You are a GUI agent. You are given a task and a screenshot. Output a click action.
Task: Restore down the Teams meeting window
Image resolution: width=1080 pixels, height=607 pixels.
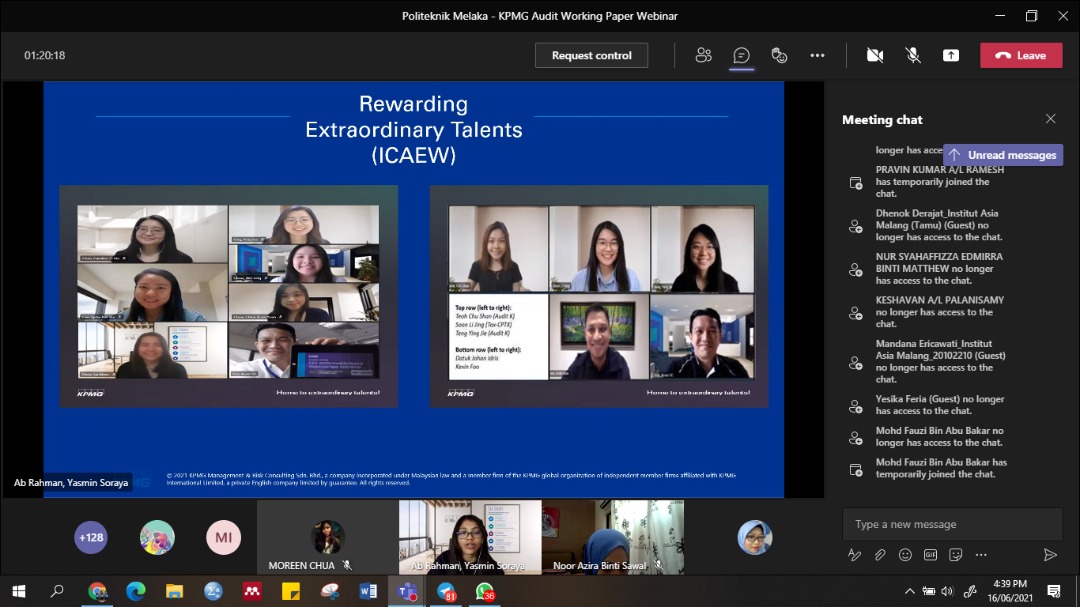point(1031,15)
